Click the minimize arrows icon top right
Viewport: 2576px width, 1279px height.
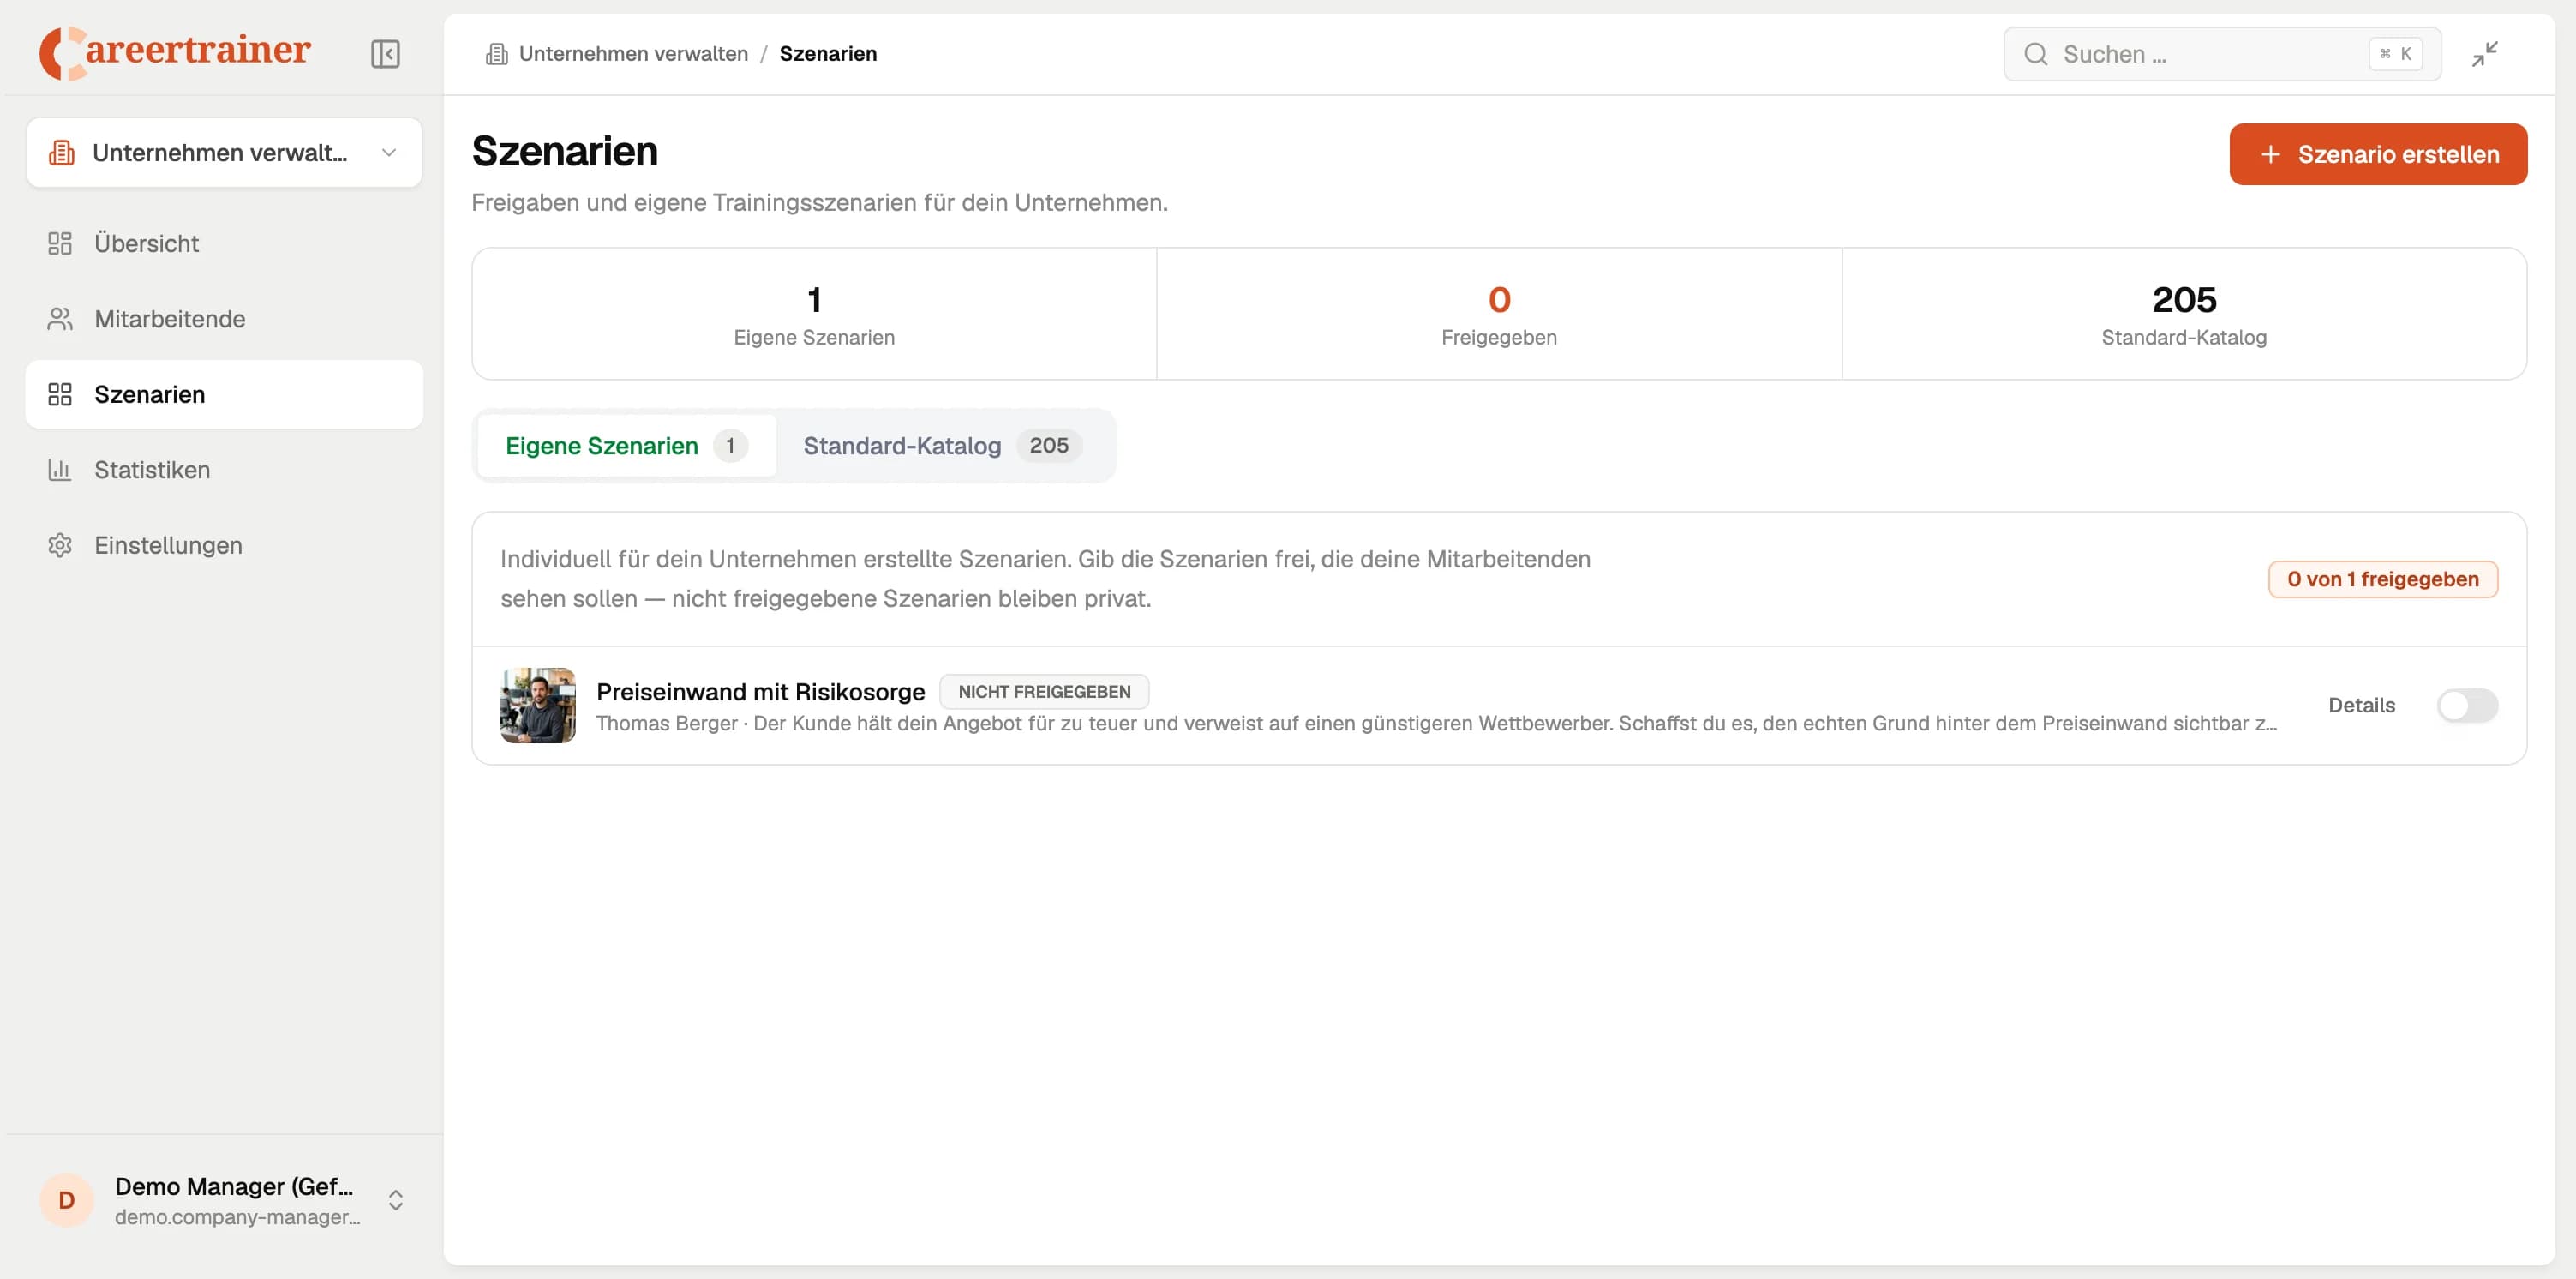[x=2485, y=54]
